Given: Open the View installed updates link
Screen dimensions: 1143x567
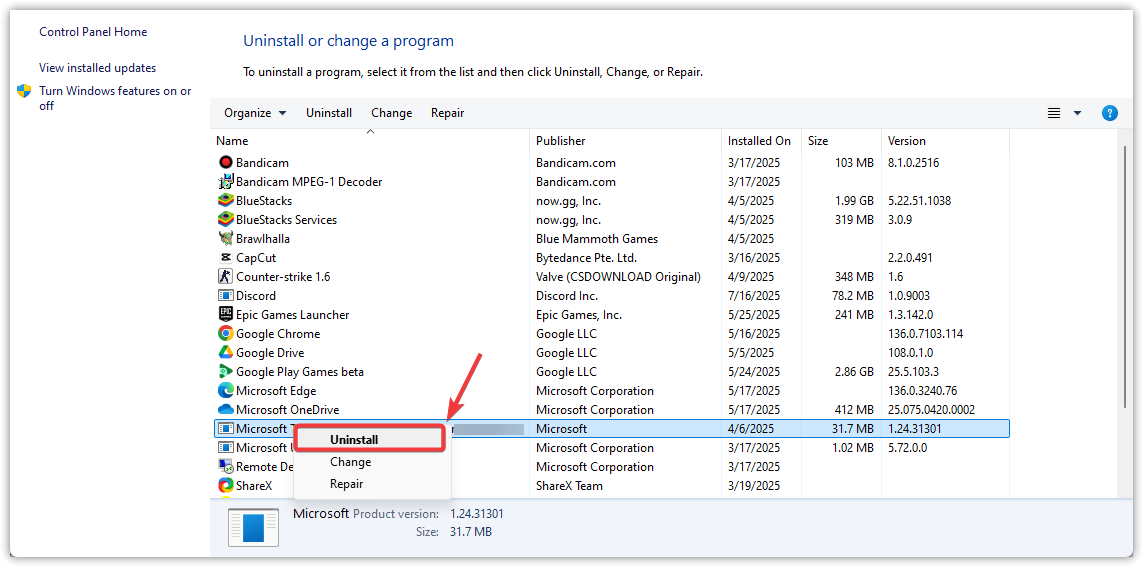Looking at the screenshot, I should pos(97,68).
